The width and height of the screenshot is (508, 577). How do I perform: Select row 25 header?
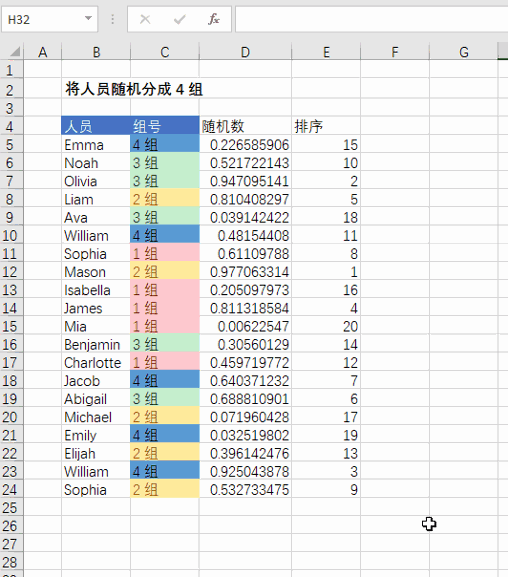click(12, 508)
